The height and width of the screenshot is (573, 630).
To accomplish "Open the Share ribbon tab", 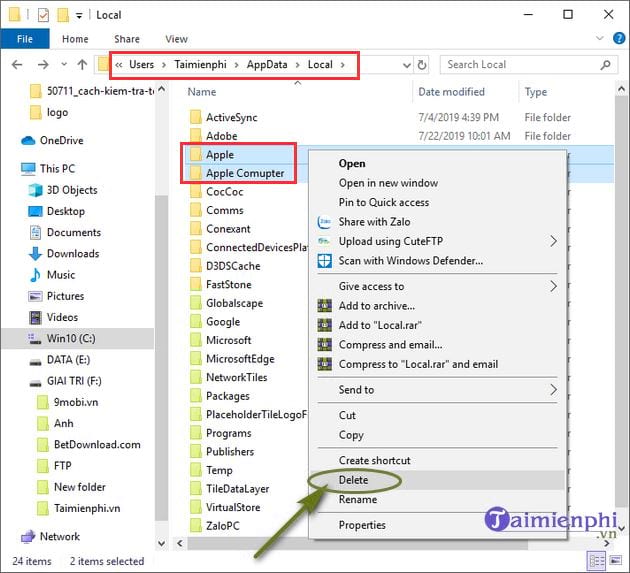I will [x=127, y=39].
